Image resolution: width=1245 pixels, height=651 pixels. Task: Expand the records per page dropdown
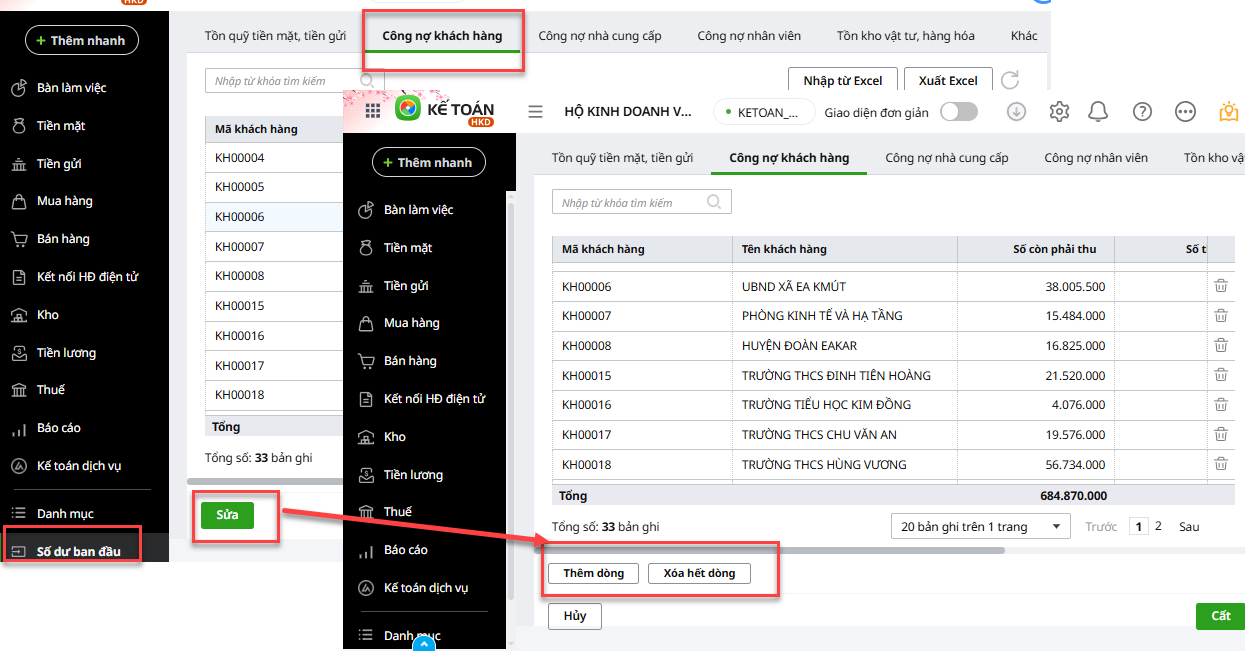click(980, 526)
